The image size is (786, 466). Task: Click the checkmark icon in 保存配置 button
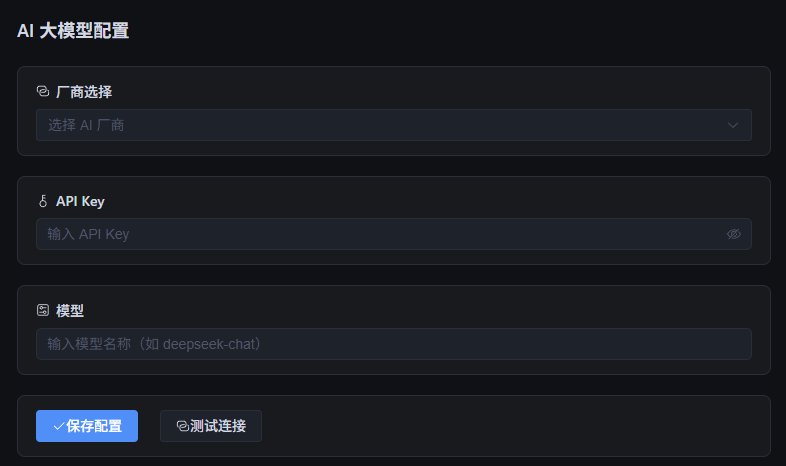pyautogui.click(x=58, y=426)
